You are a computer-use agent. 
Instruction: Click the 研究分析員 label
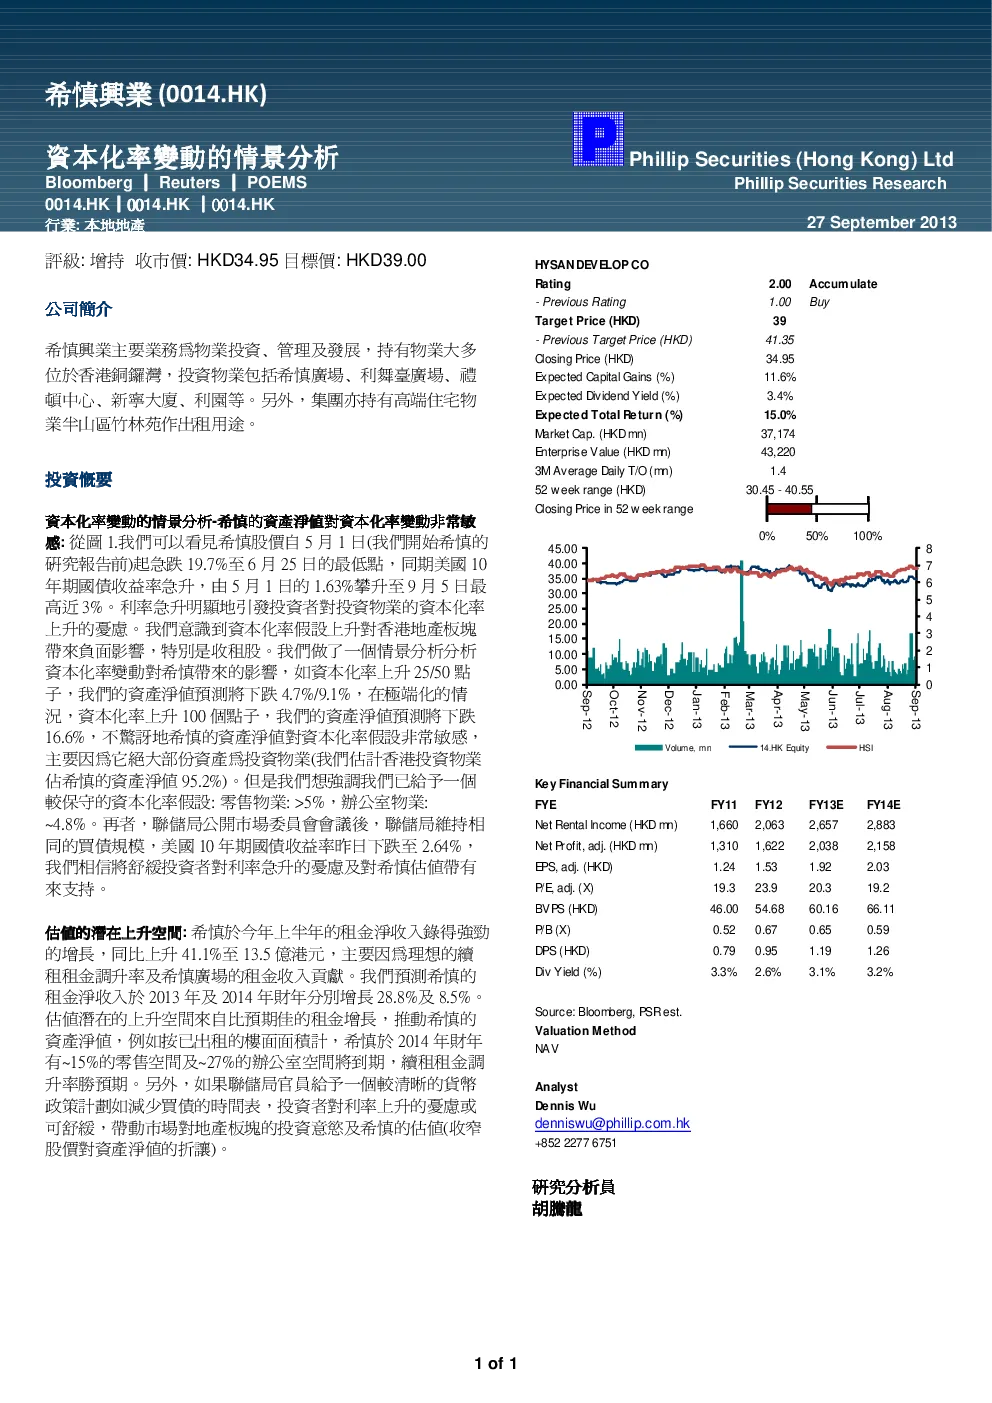click(x=573, y=1187)
